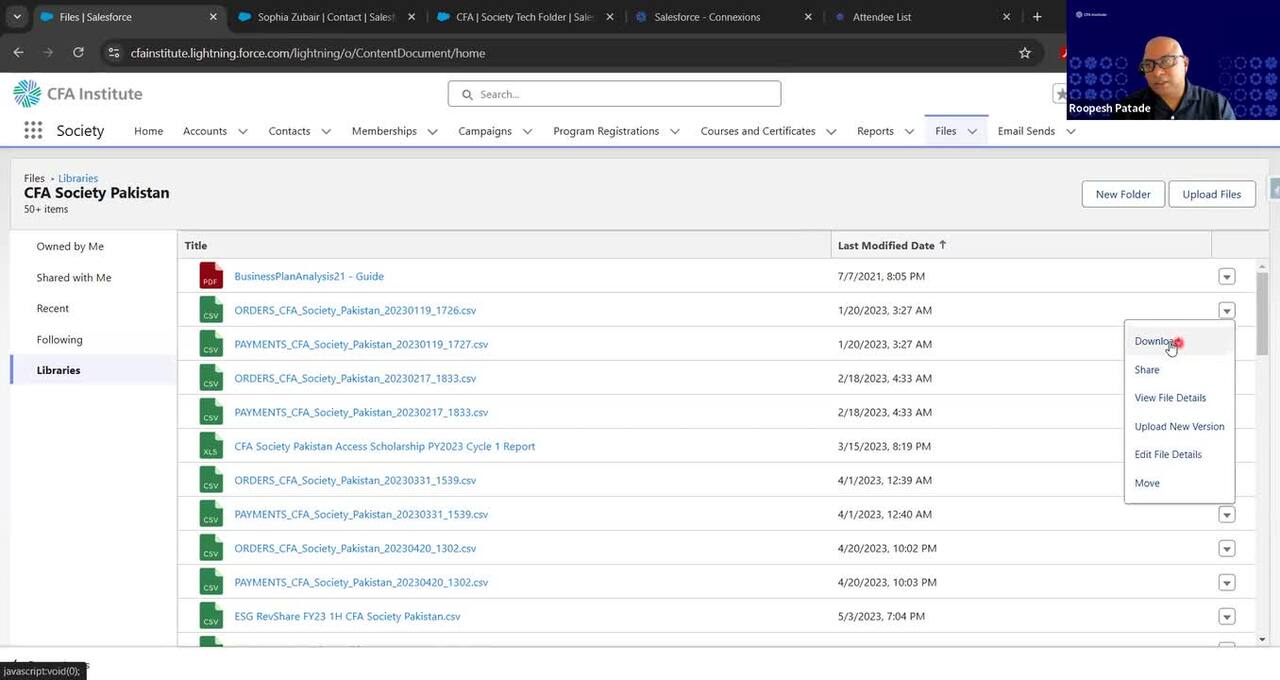The height and width of the screenshot is (680, 1280).
Task: Expand the Files nav dropdown
Action: pos(972,131)
